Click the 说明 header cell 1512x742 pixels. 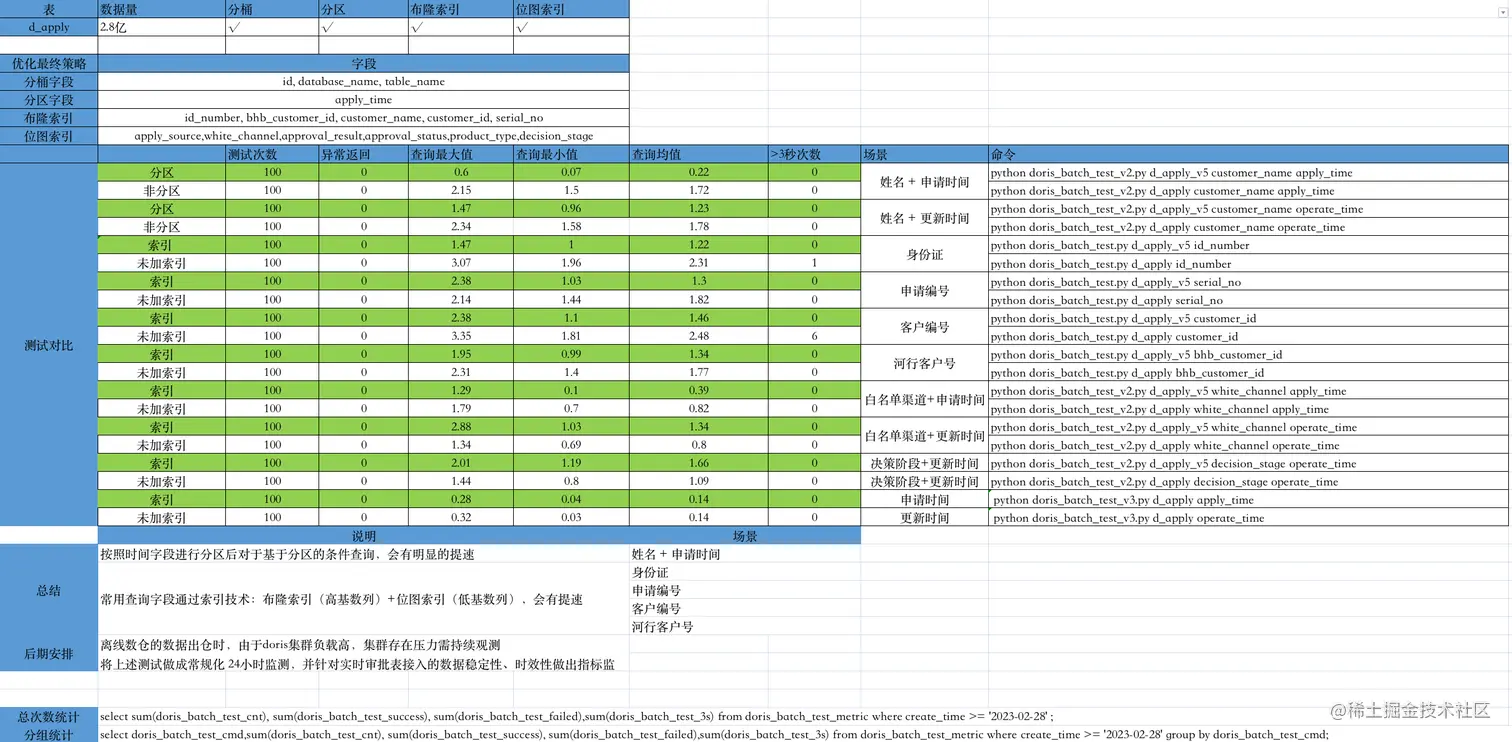coord(364,536)
